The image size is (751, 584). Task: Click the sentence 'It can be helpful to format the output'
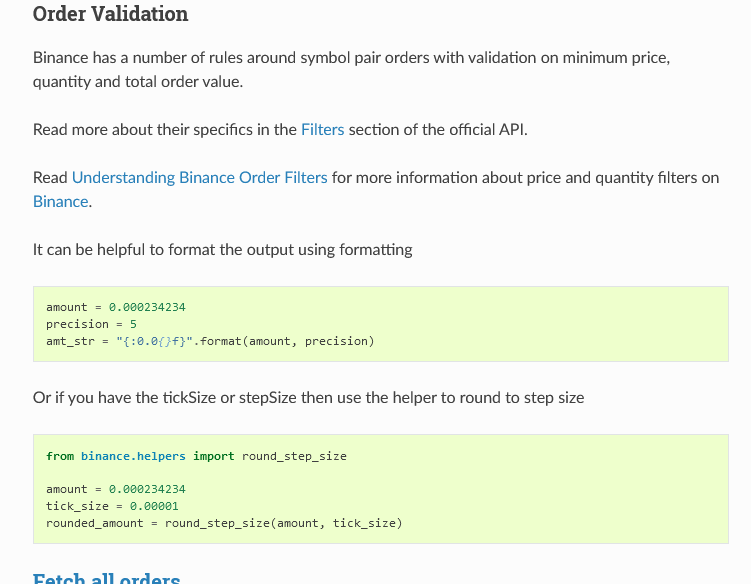[222, 250]
